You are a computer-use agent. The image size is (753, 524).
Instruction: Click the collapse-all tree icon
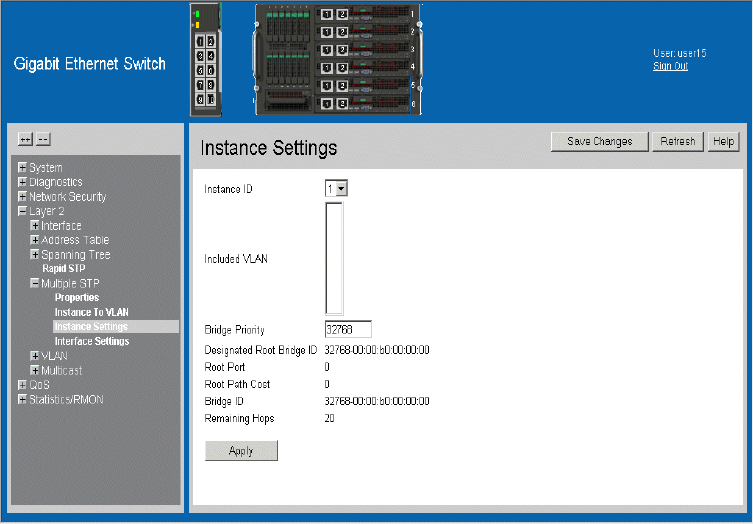coord(43,139)
